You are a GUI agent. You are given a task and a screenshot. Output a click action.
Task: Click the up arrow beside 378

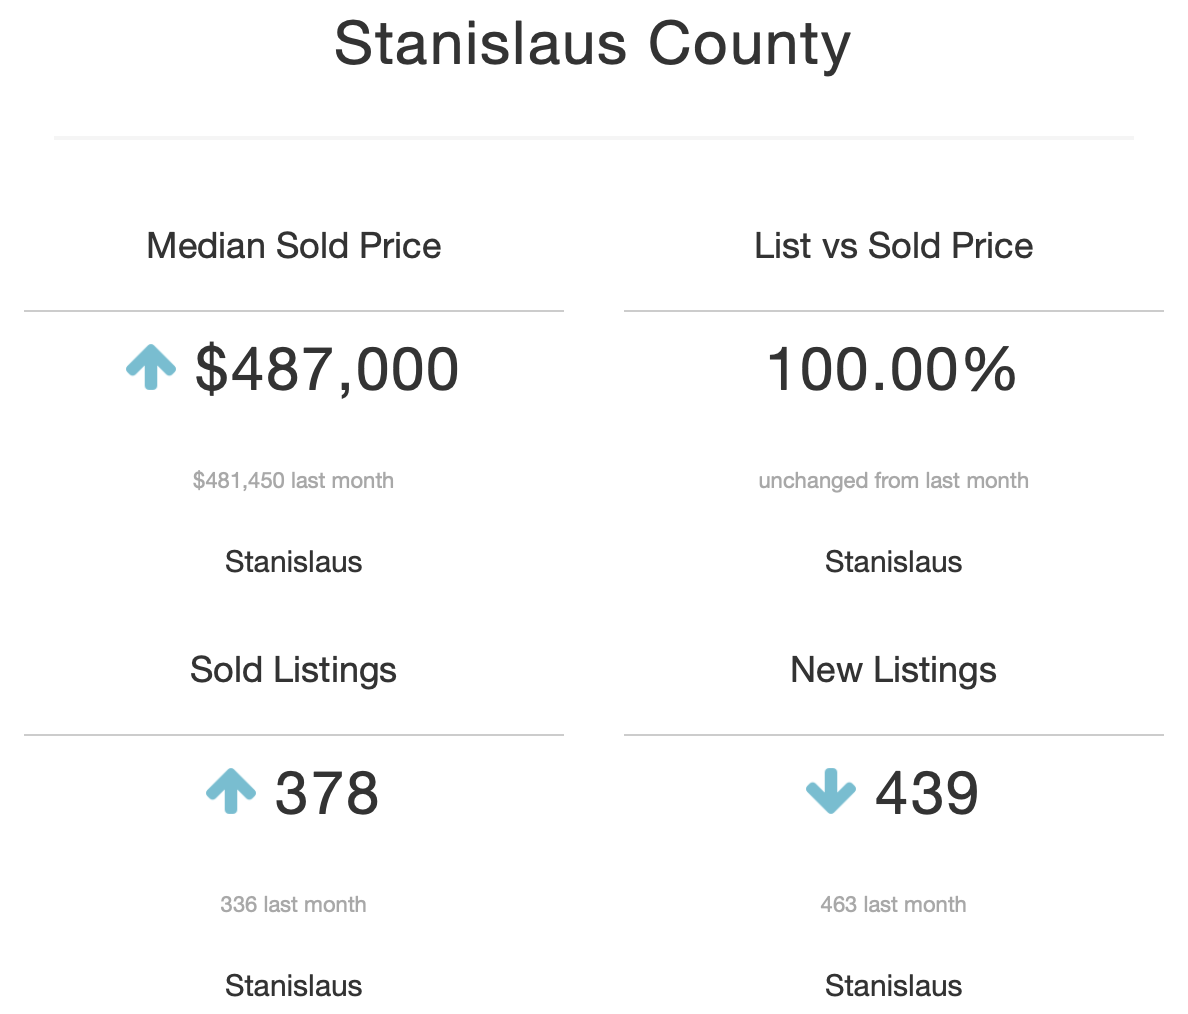231,791
